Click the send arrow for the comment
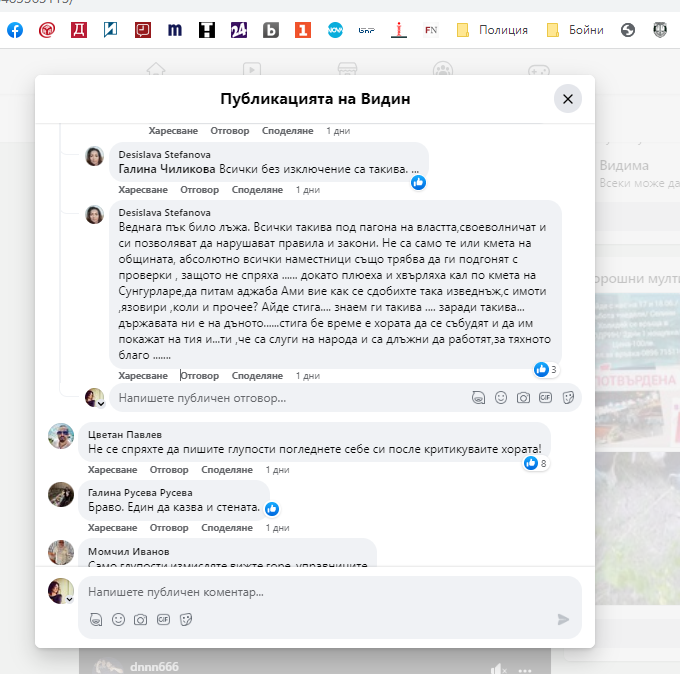 [x=563, y=619]
